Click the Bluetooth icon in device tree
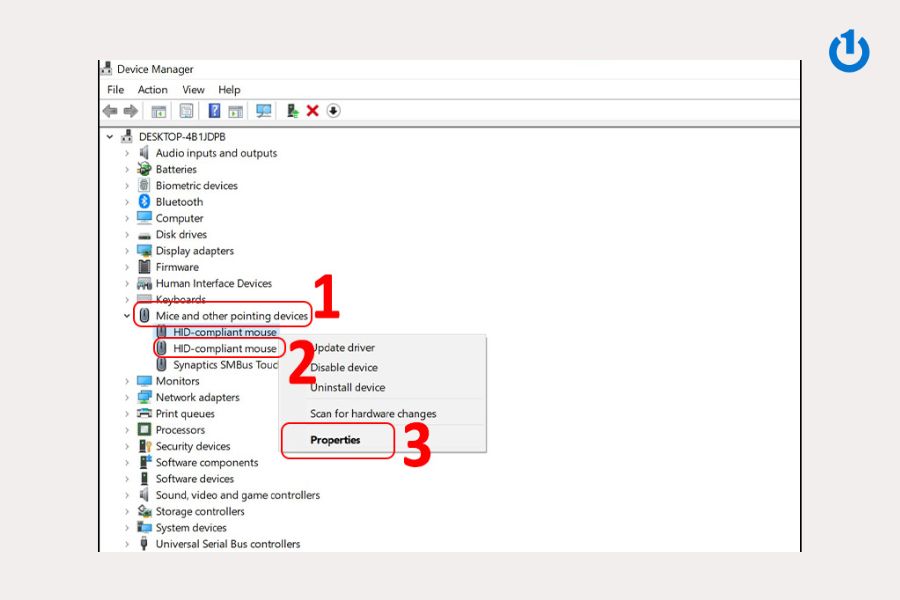The image size is (900, 600). click(144, 202)
